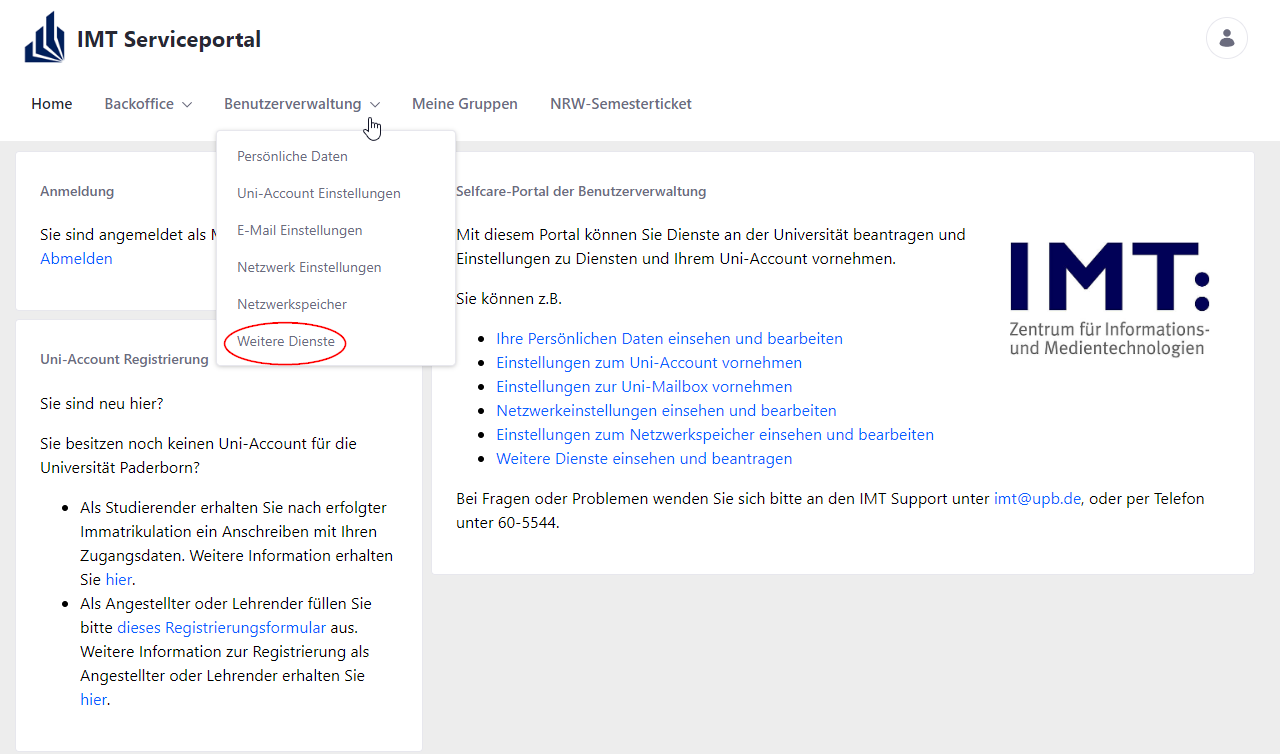Go to the Home tab
Screen dimensions: 1280x754
pos(52,104)
